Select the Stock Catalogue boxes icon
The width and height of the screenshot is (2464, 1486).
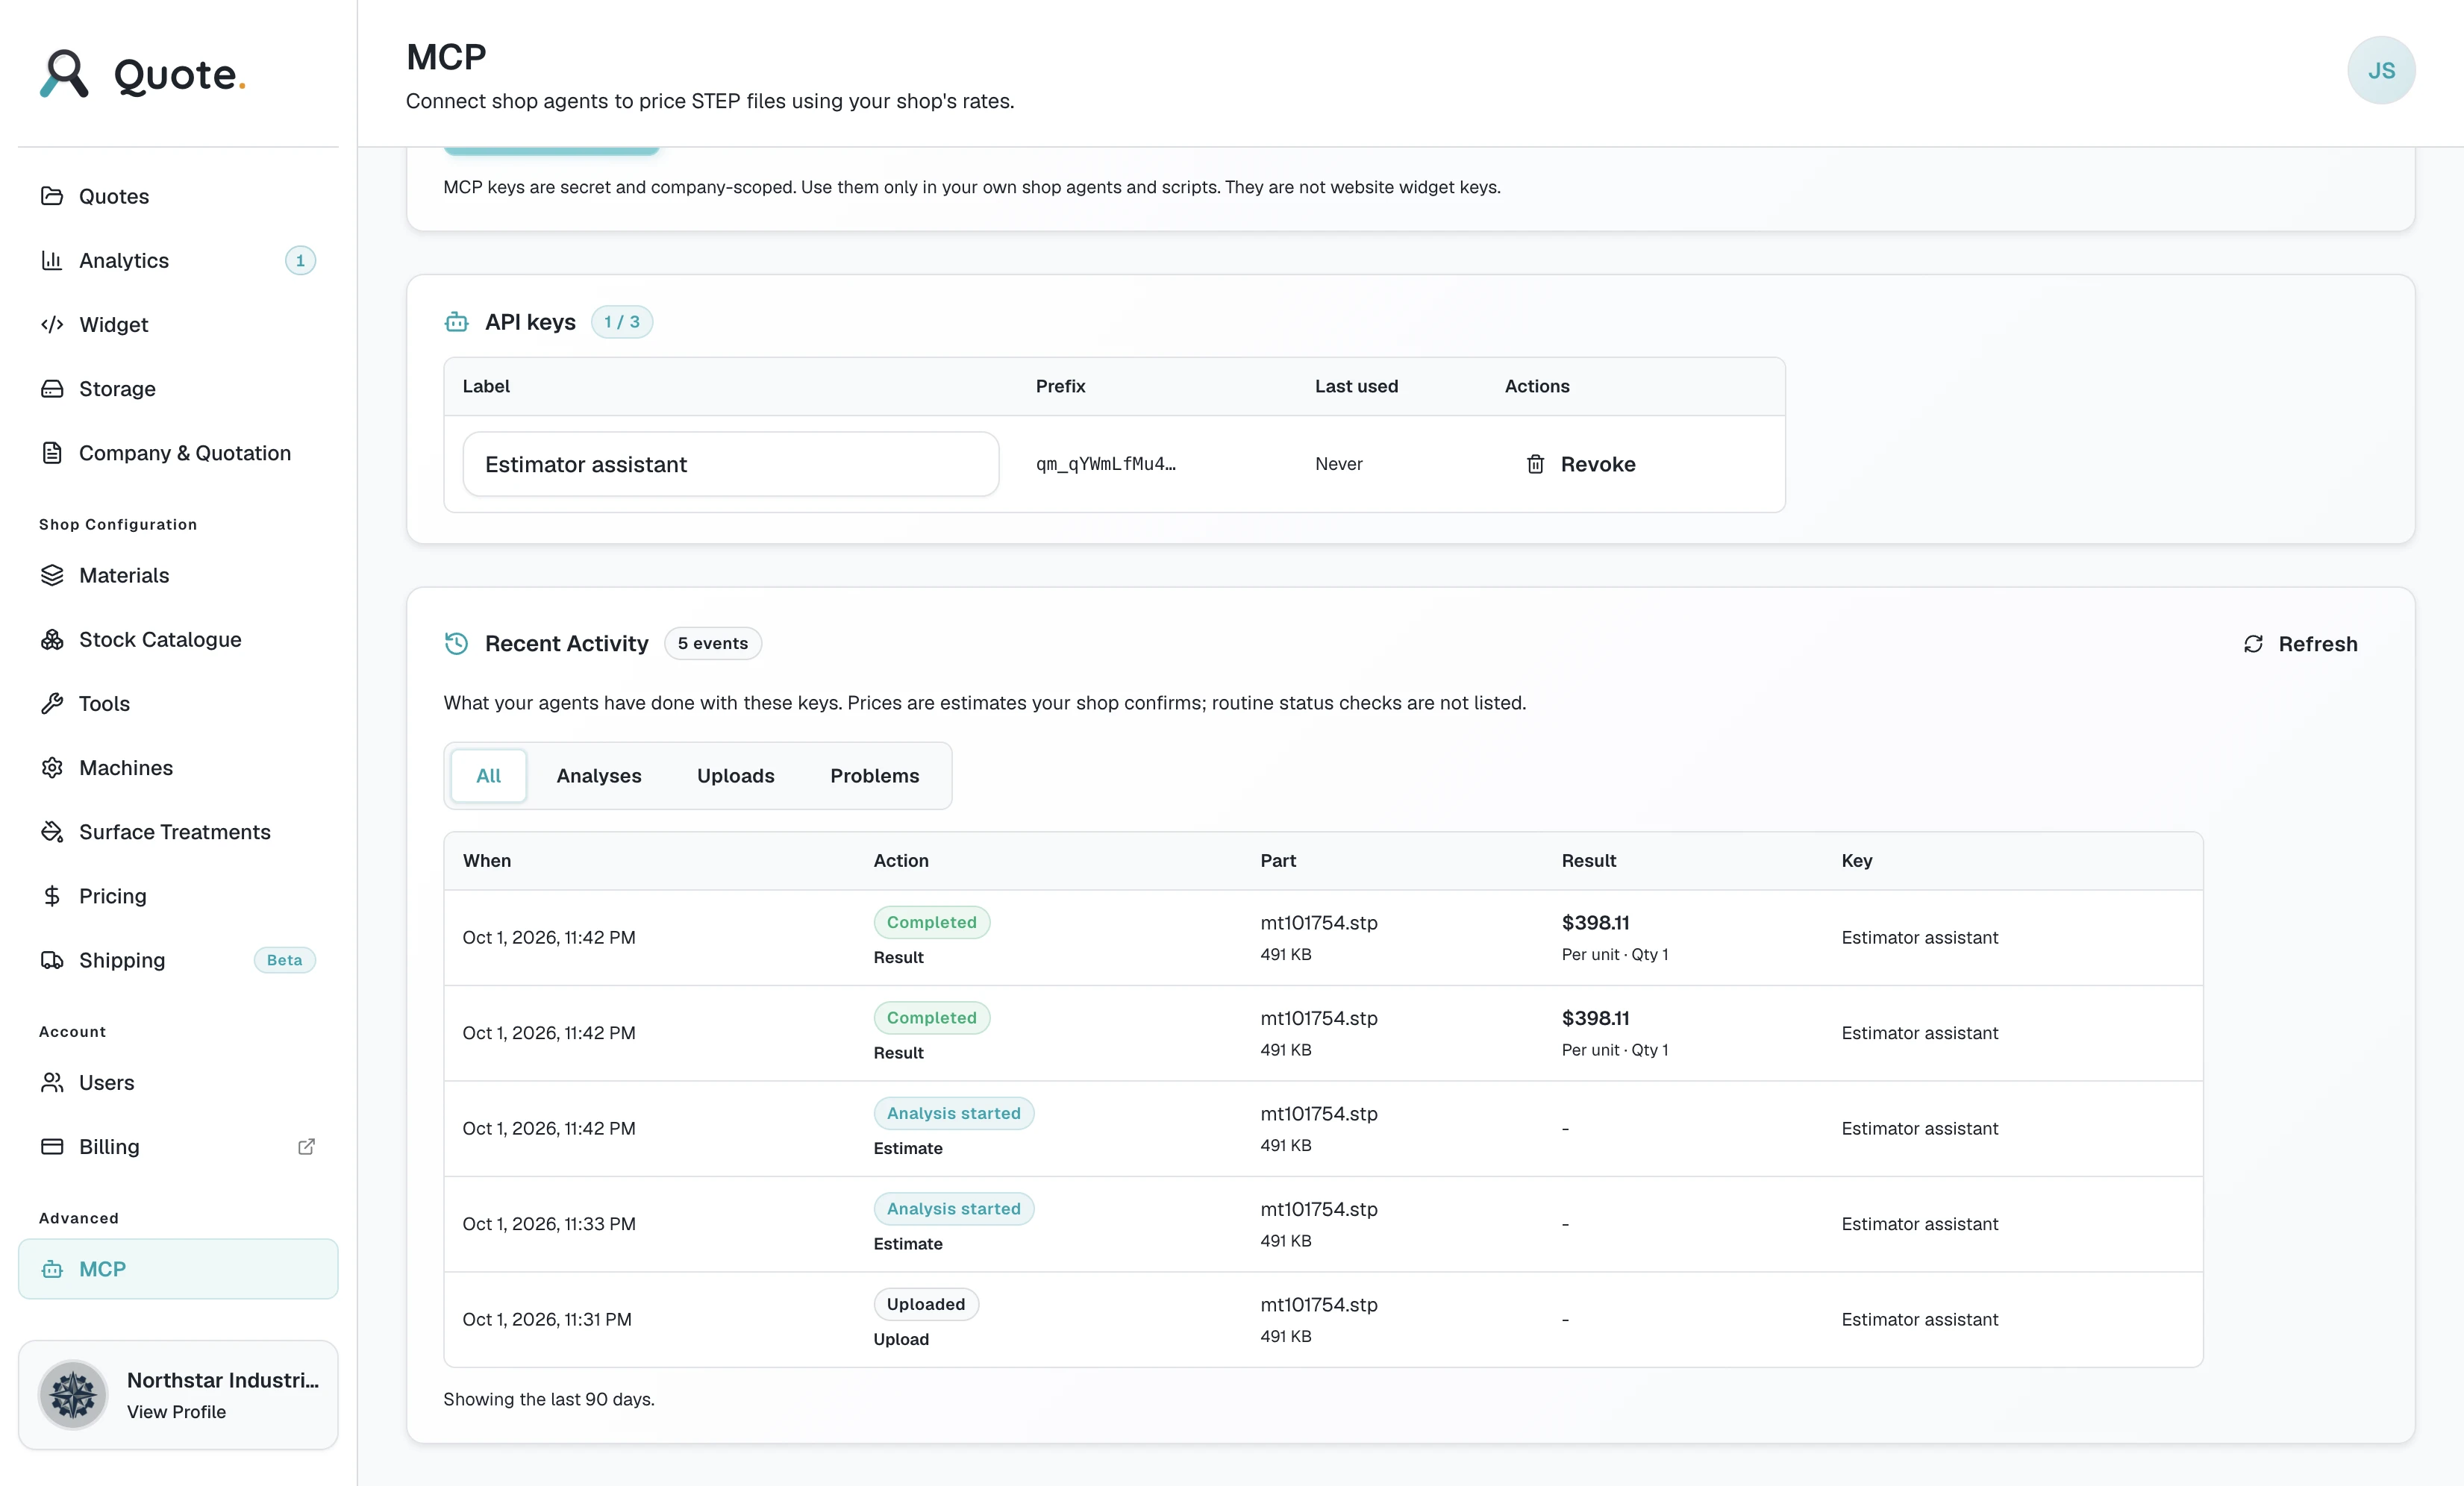52,639
